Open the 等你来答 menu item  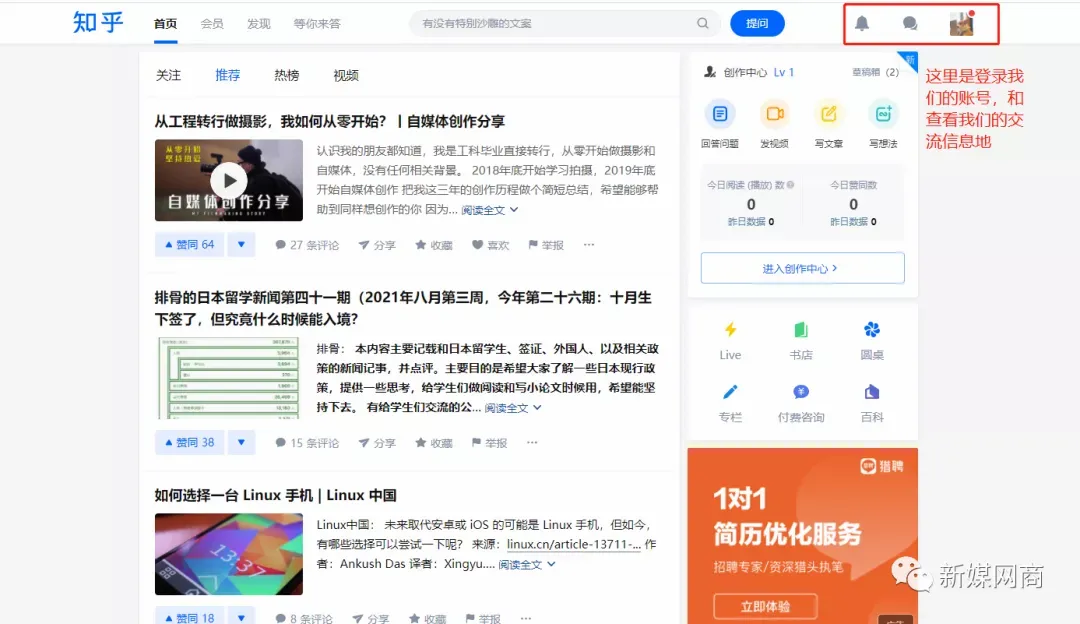pos(317,23)
